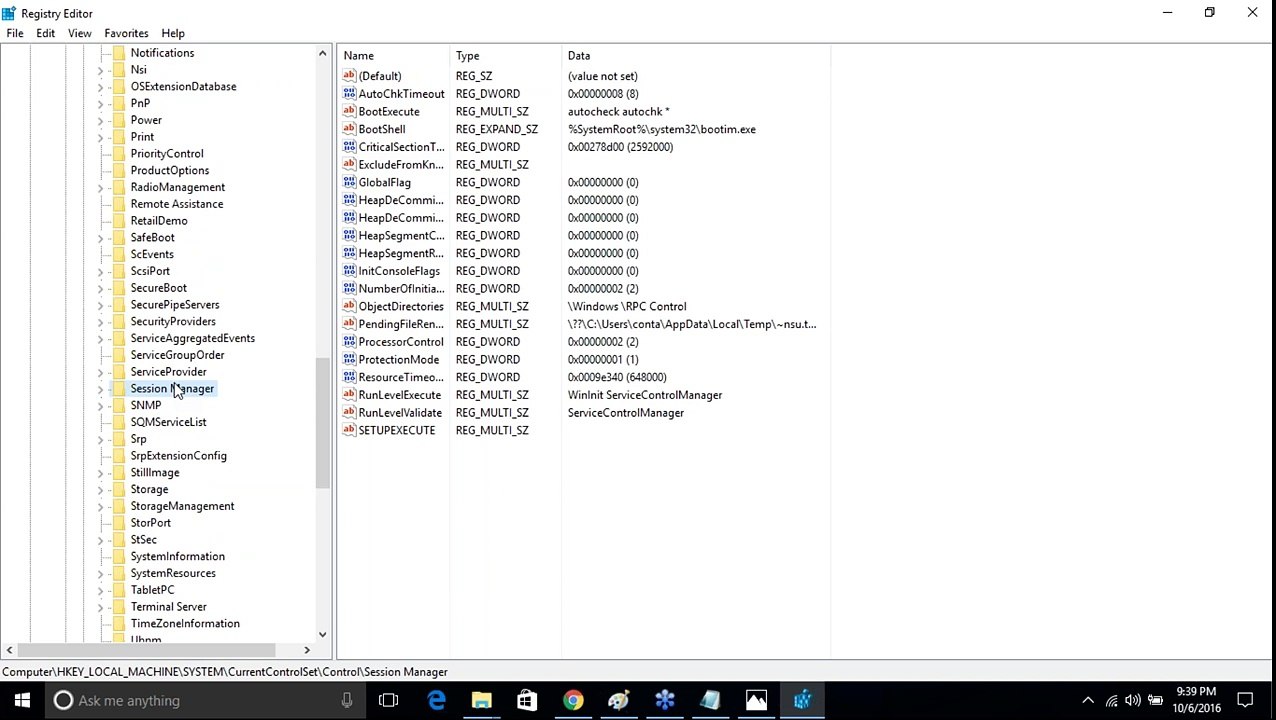
Task: Click the BootExecute string value icon
Action: [x=349, y=111]
